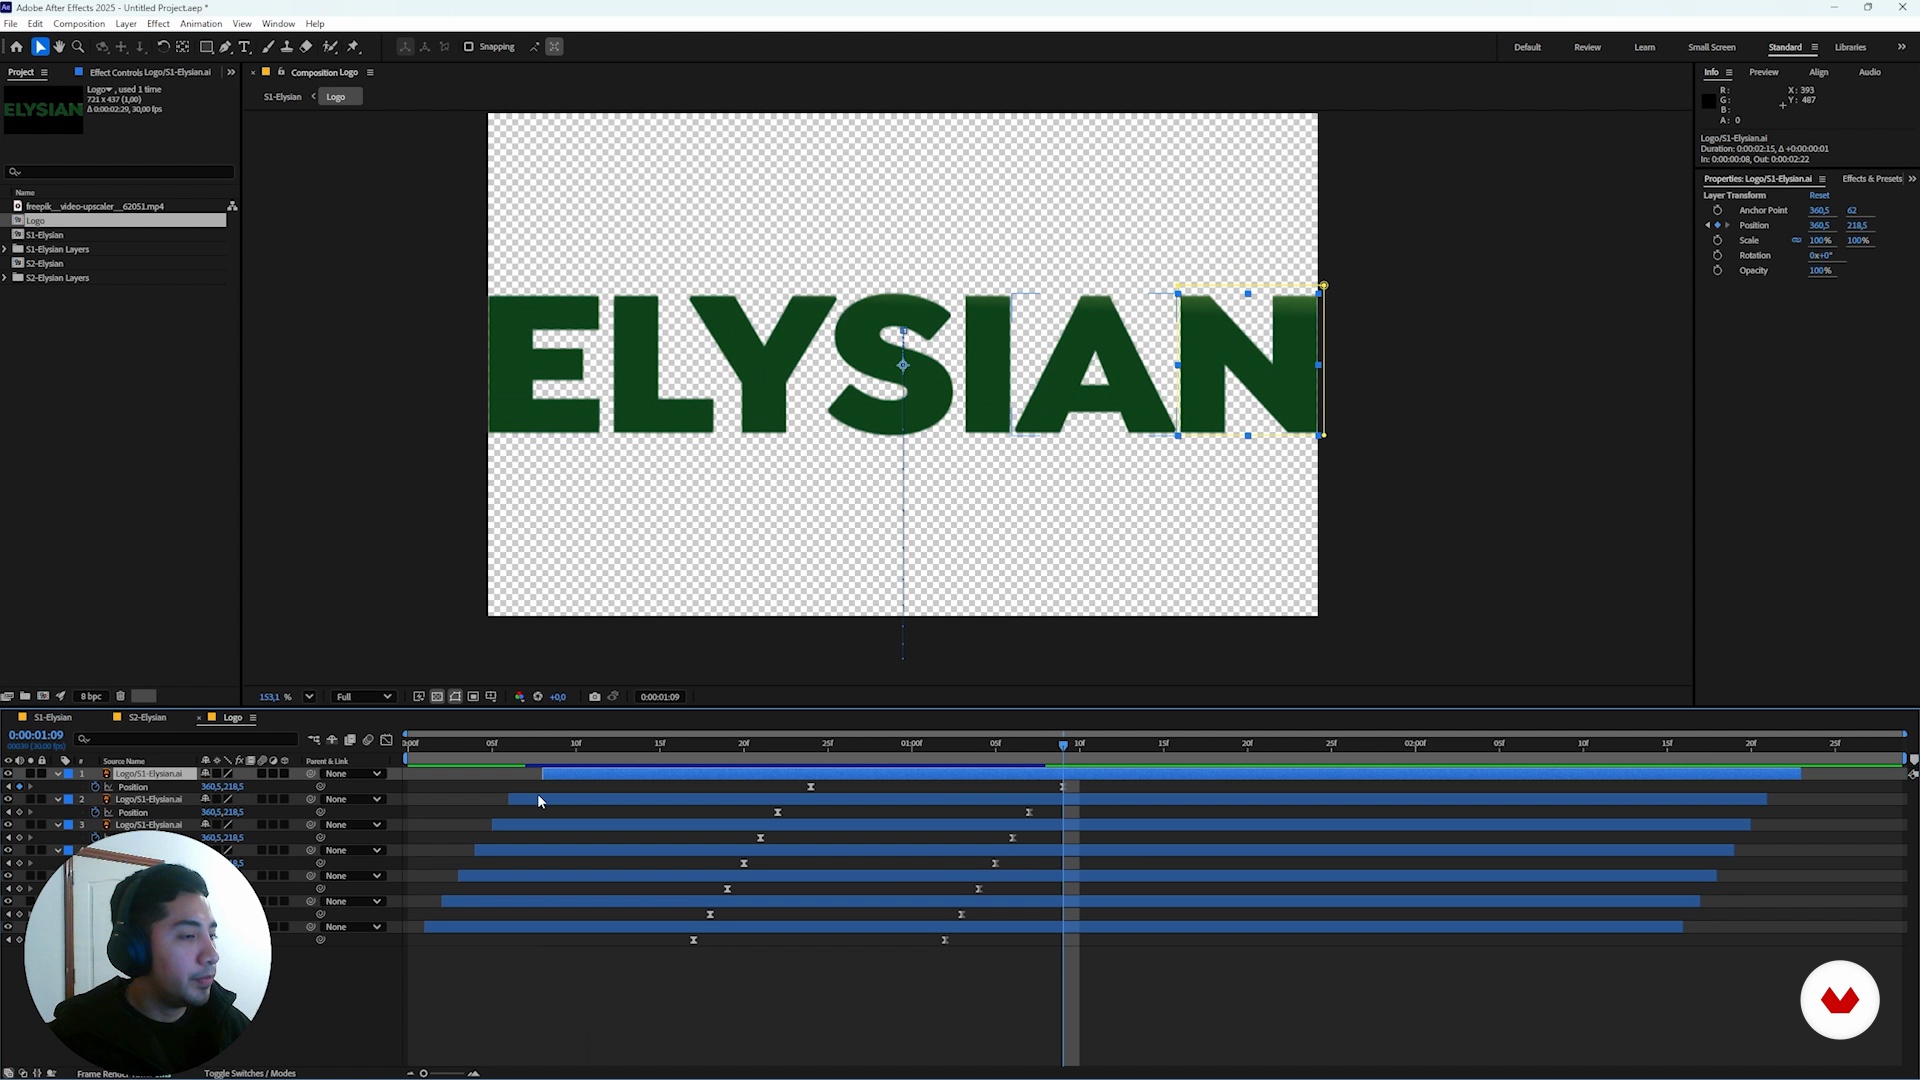Expand the S2-Elysian Layers folder
1920x1080 pixels.
[5, 278]
